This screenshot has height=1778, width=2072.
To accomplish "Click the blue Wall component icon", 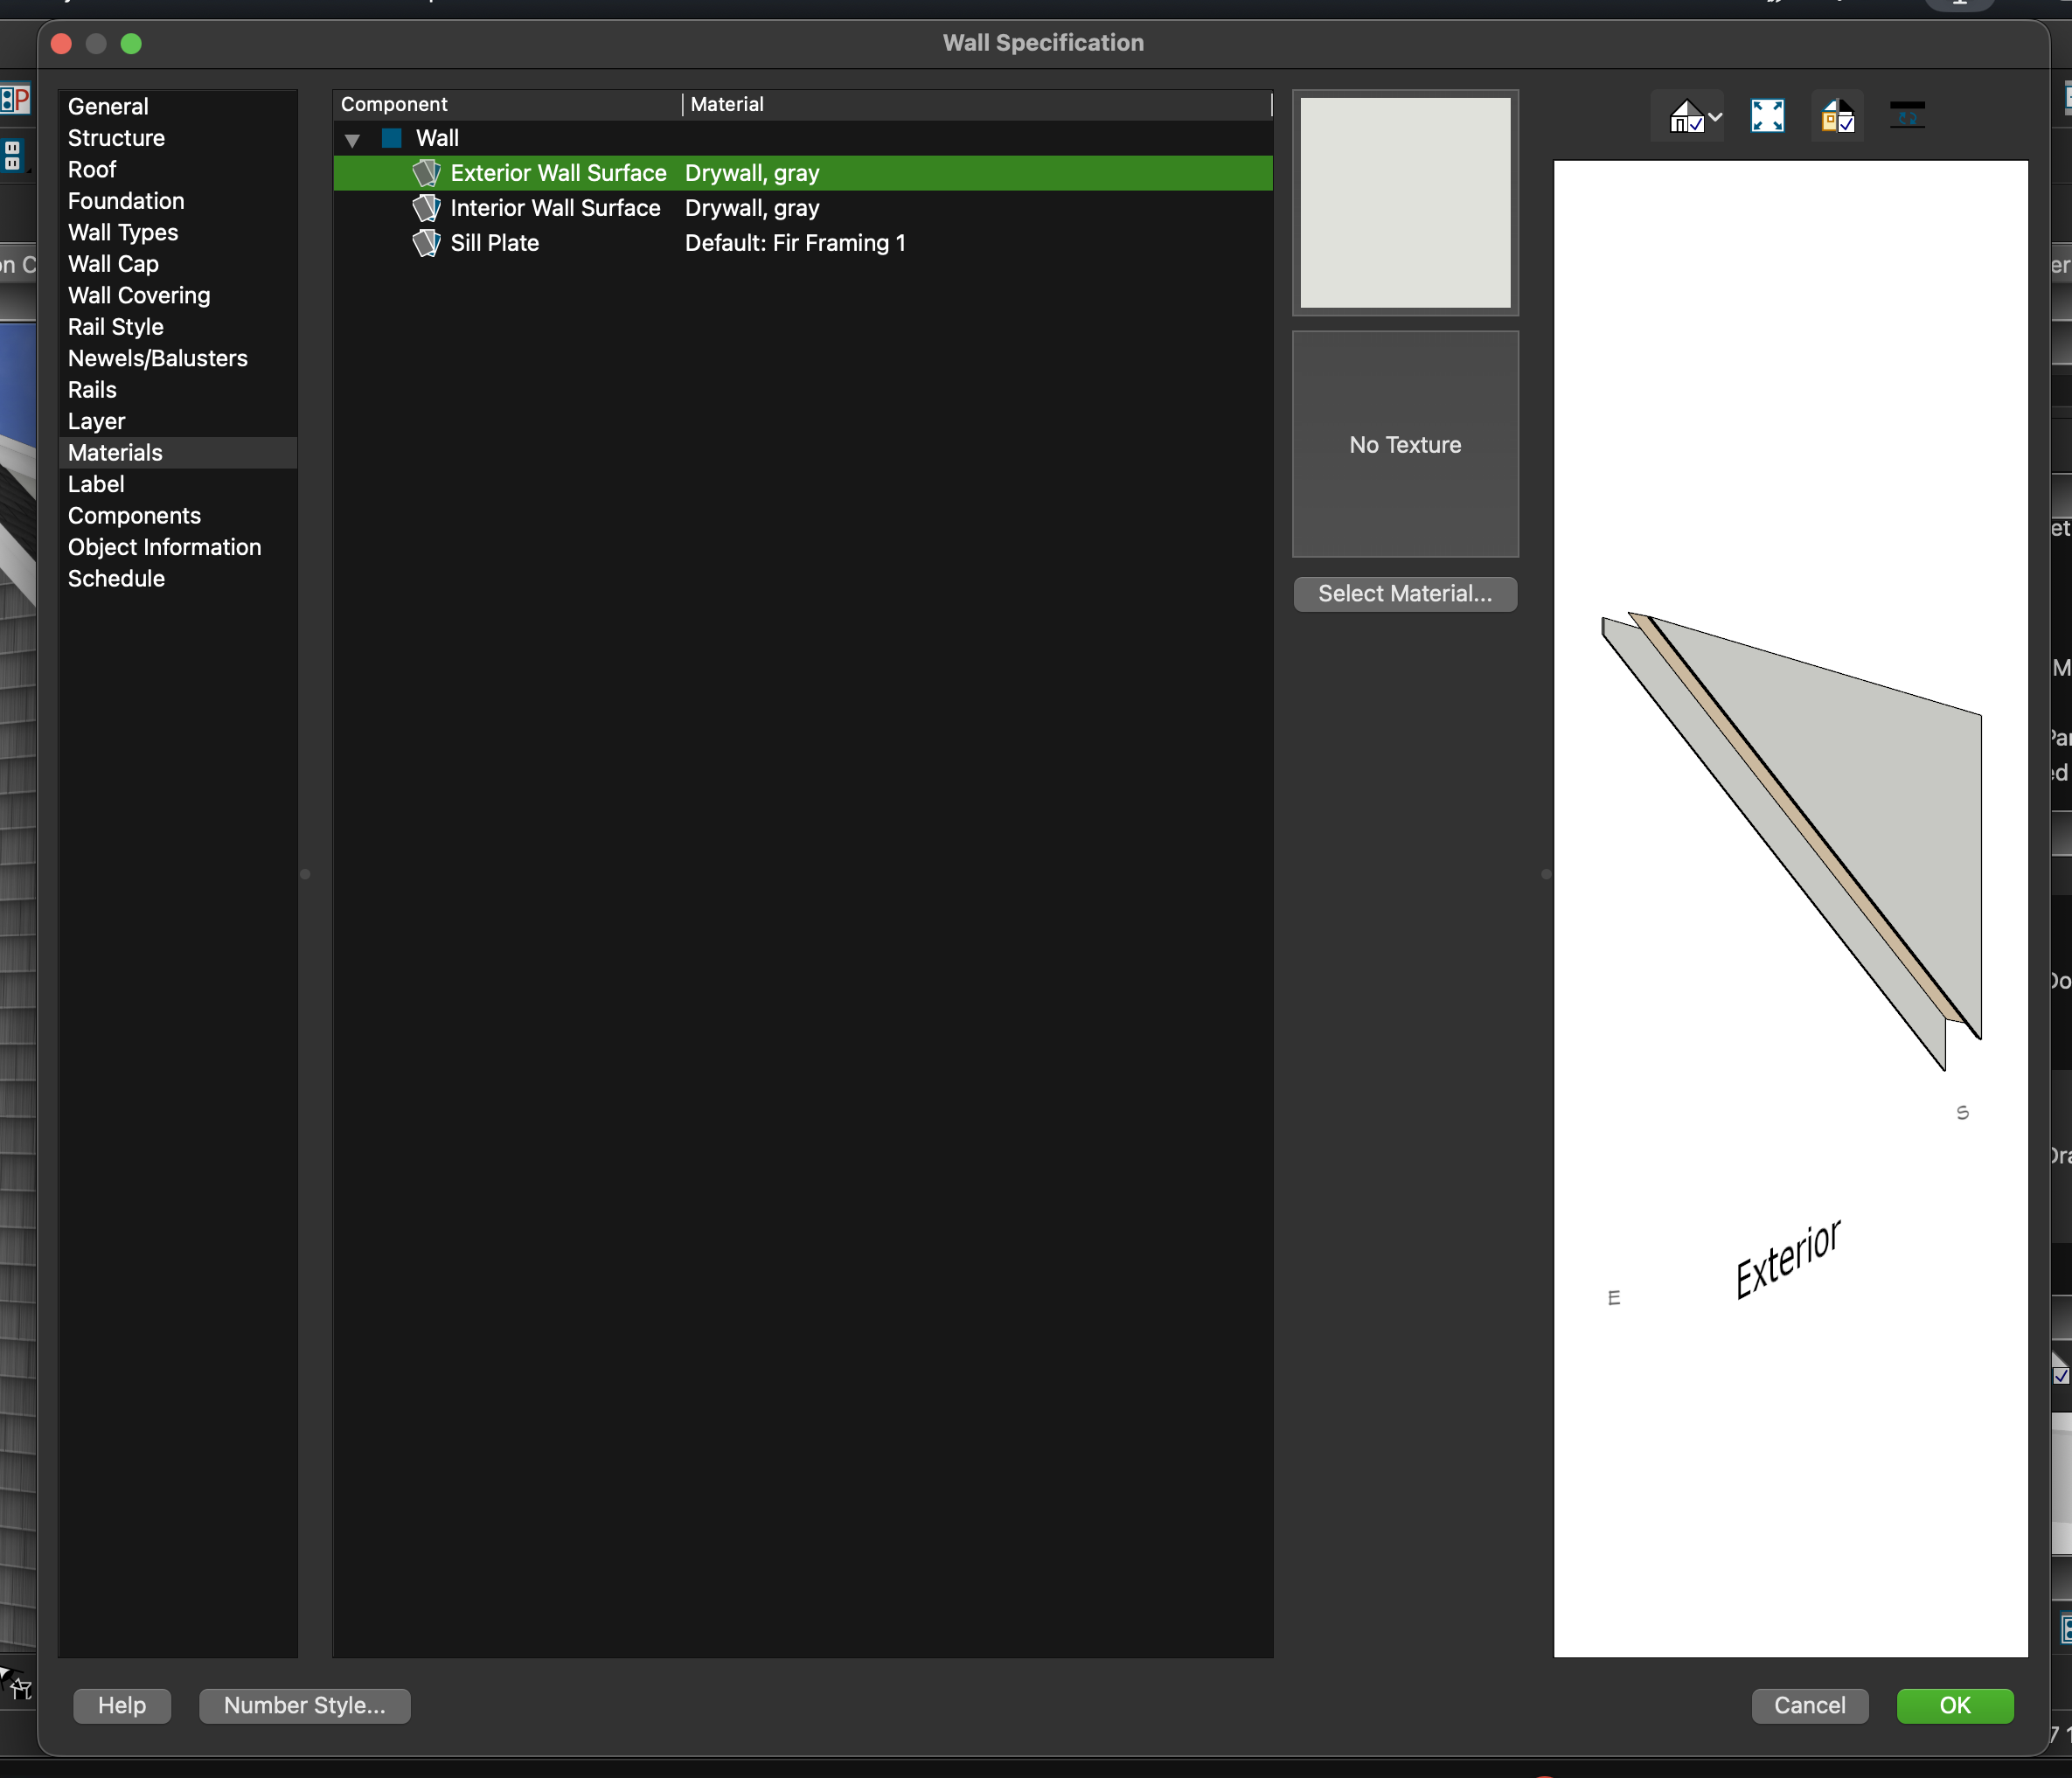I will (392, 138).
